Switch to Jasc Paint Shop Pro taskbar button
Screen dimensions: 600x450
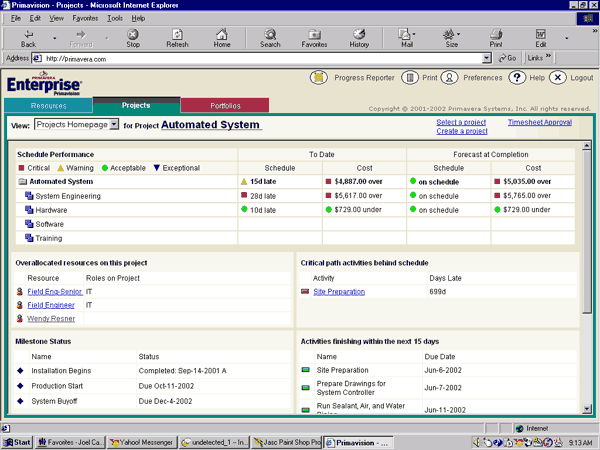click(x=287, y=442)
